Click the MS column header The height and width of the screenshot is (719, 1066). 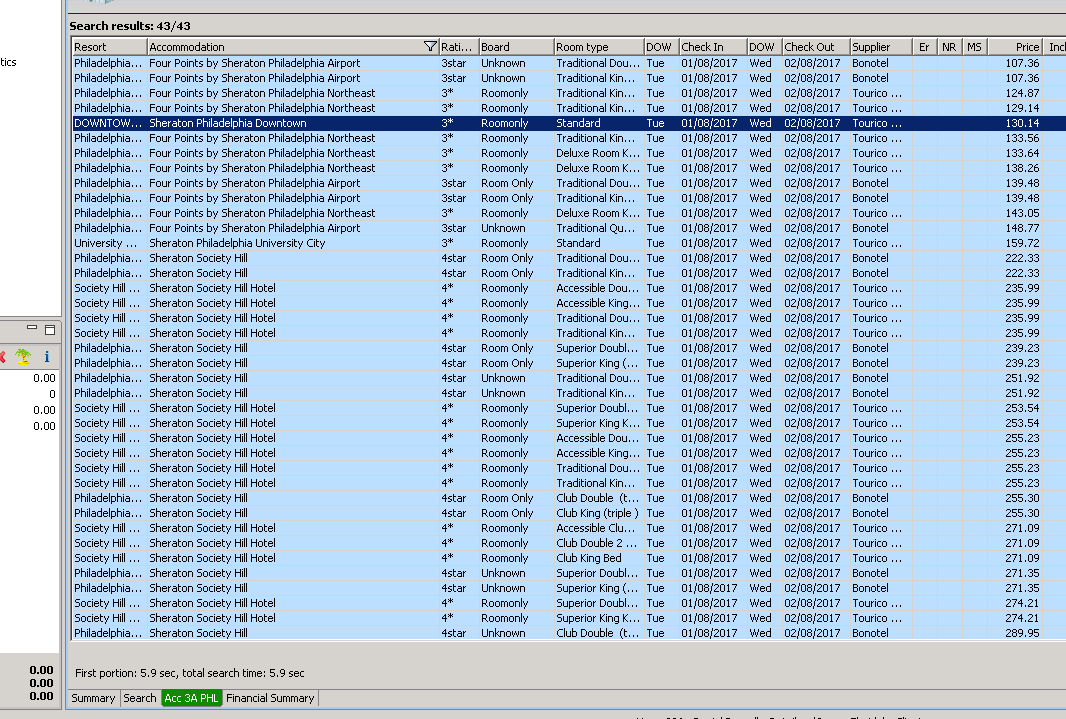pyautogui.click(x=974, y=47)
